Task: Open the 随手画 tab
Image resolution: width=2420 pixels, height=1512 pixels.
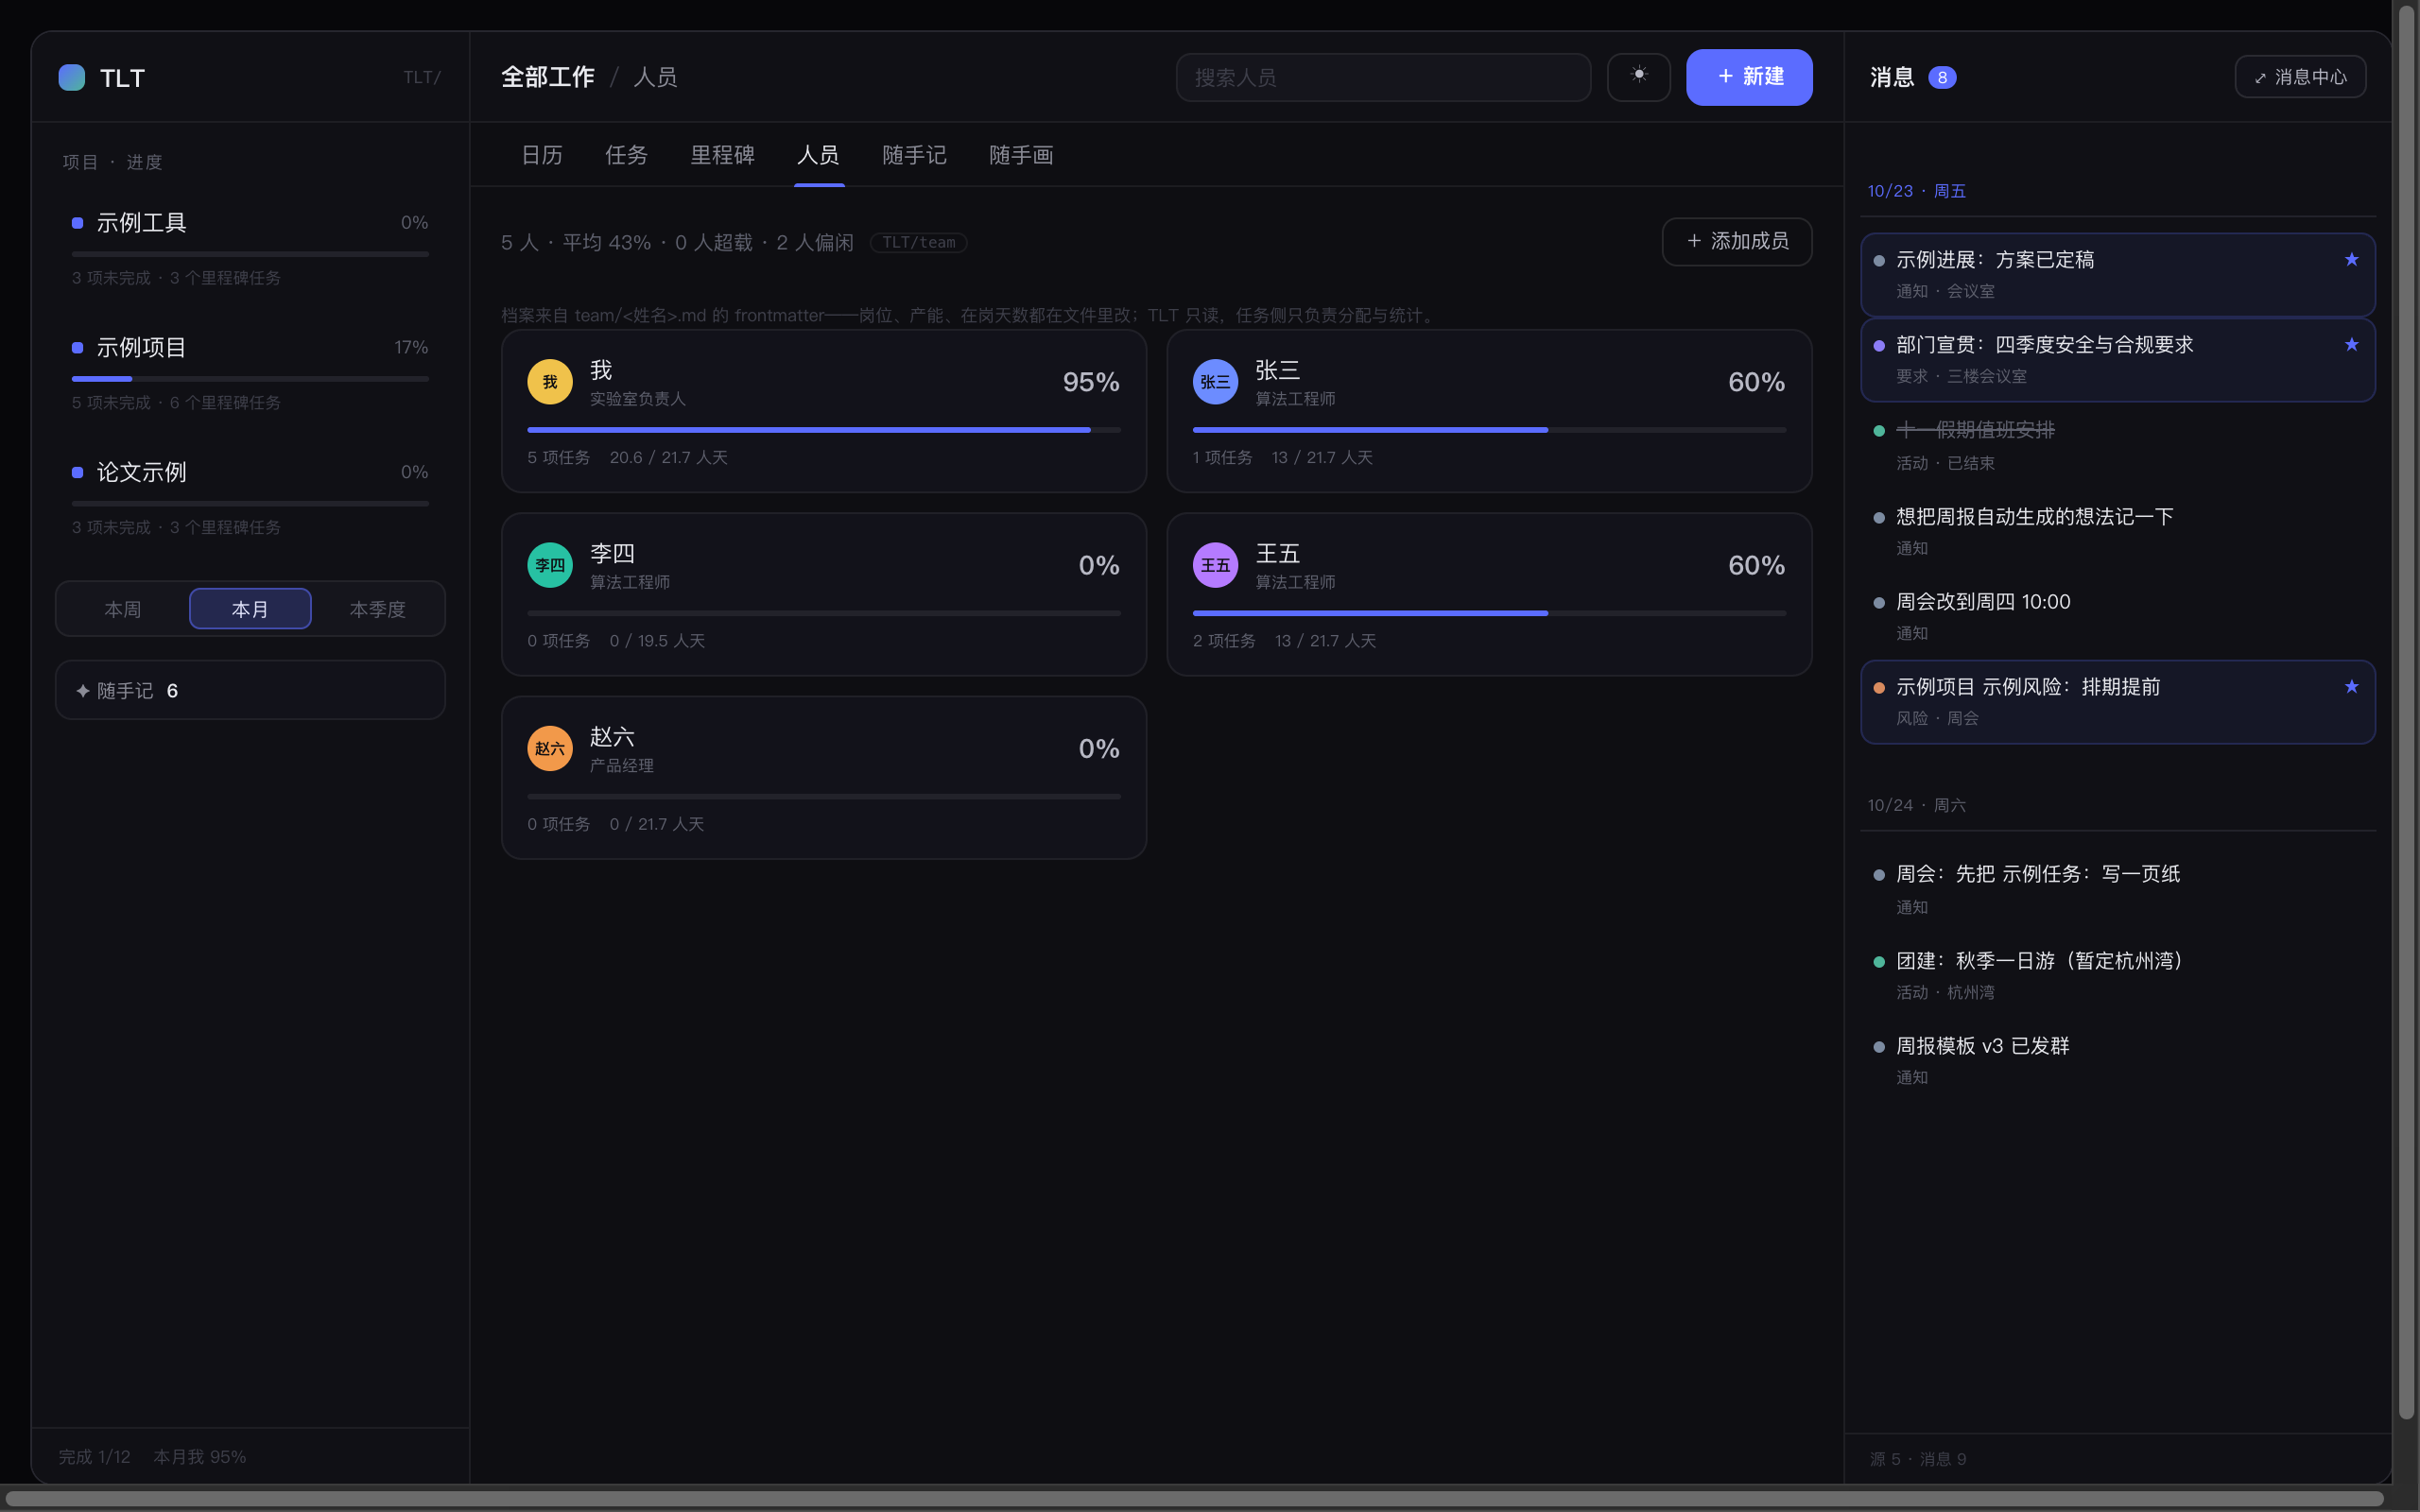Action: click(x=1021, y=155)
